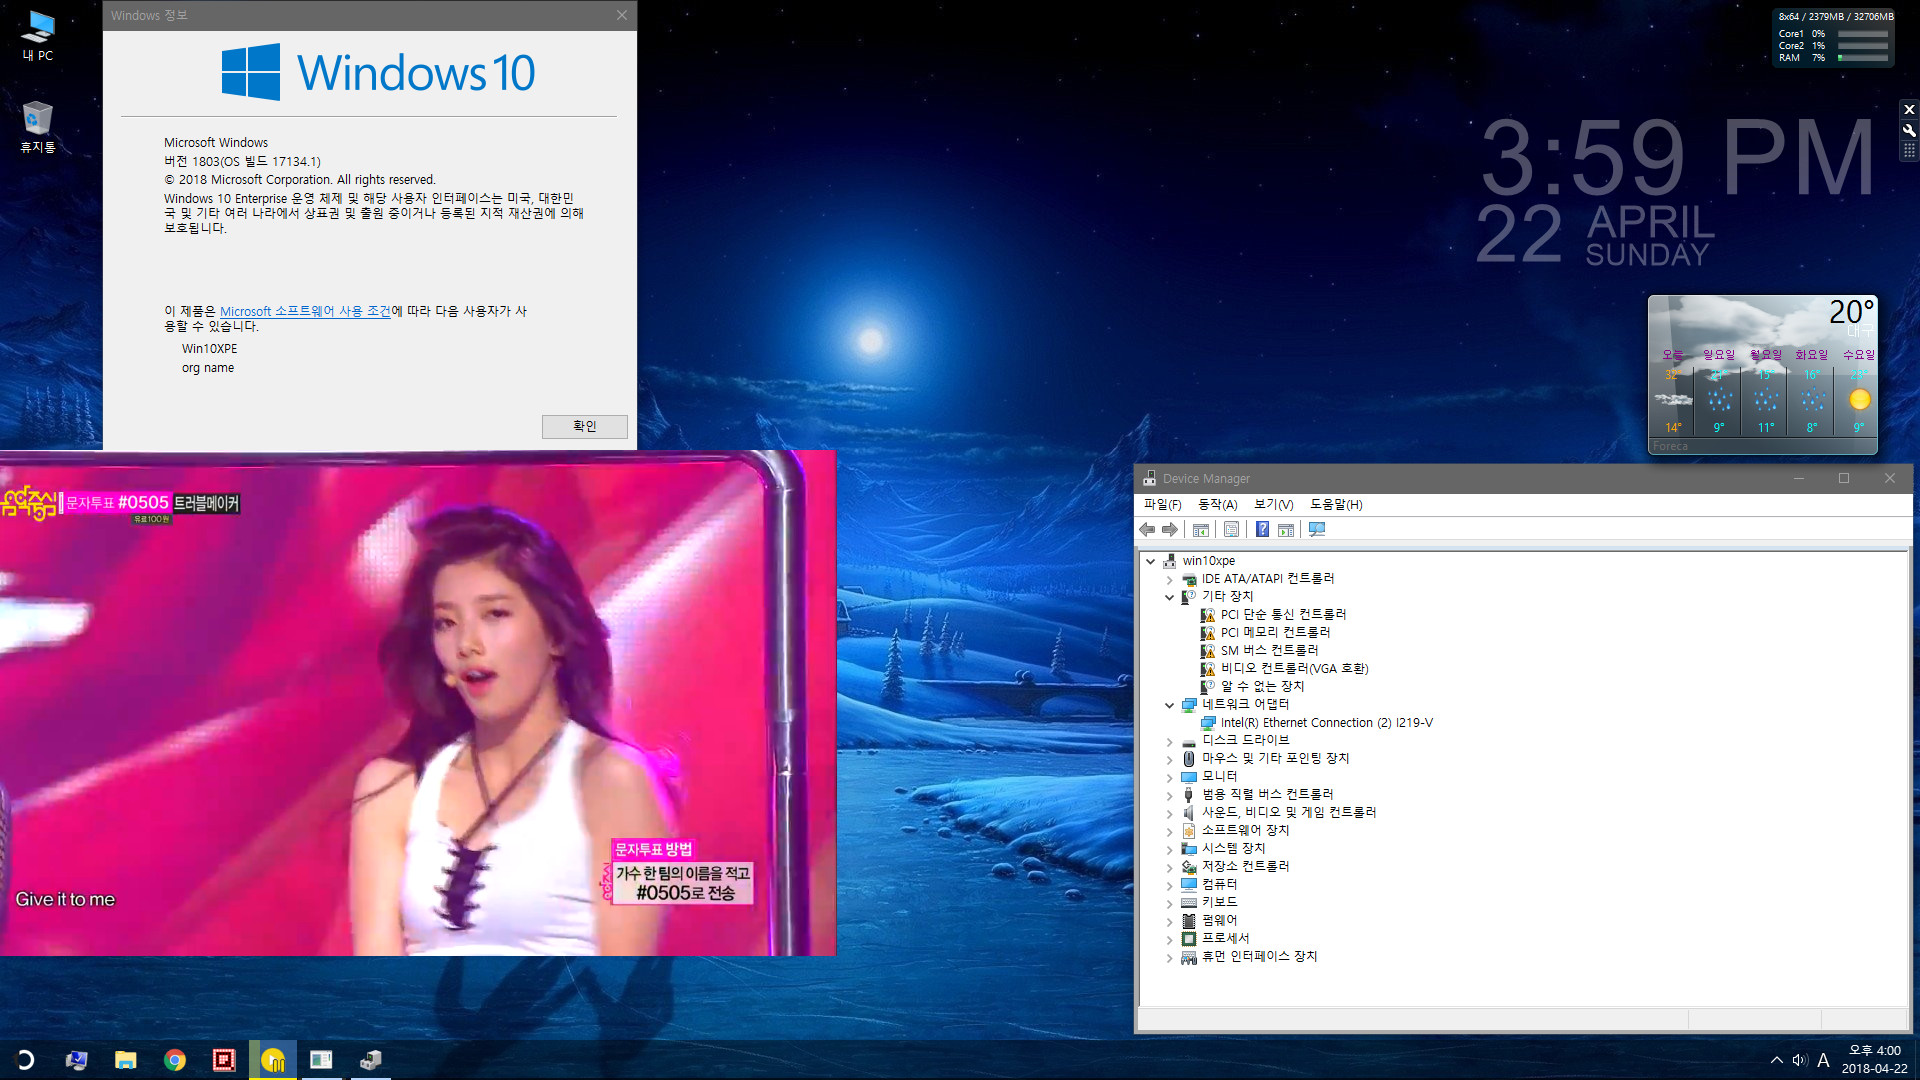The width and height of the screenshot is (1920, 1080).
Task: Click the Forward arrow in Device Manager toolbar
Action: click(x=1169, y=530)
